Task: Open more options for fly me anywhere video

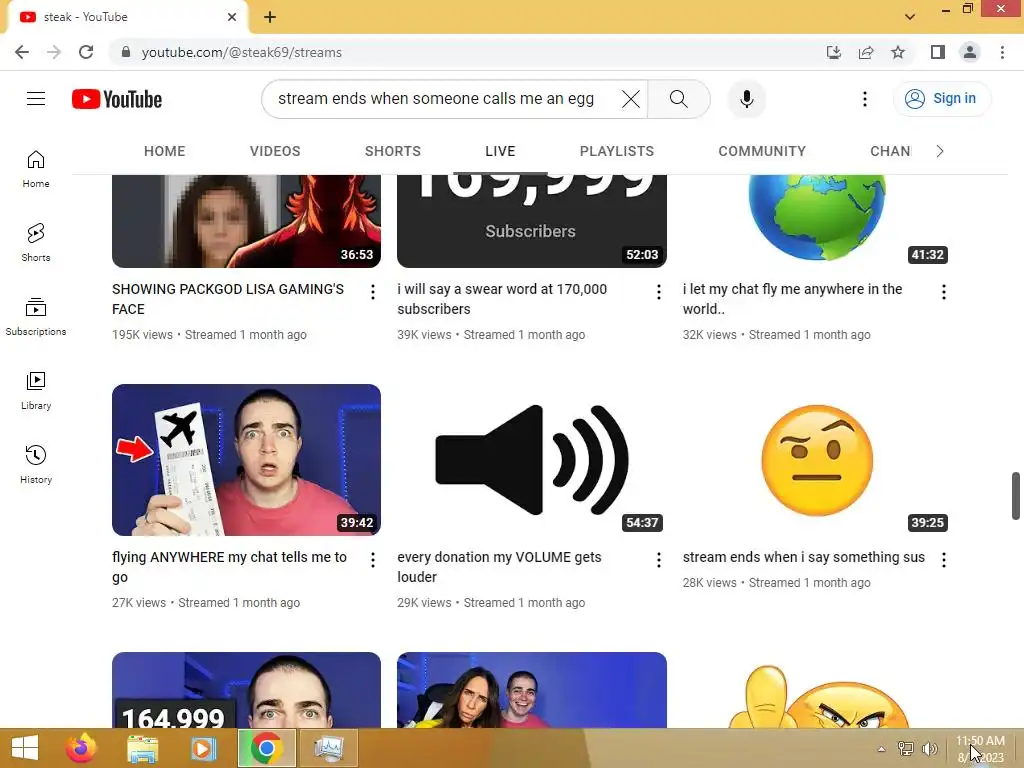Action: click(944, 292)
